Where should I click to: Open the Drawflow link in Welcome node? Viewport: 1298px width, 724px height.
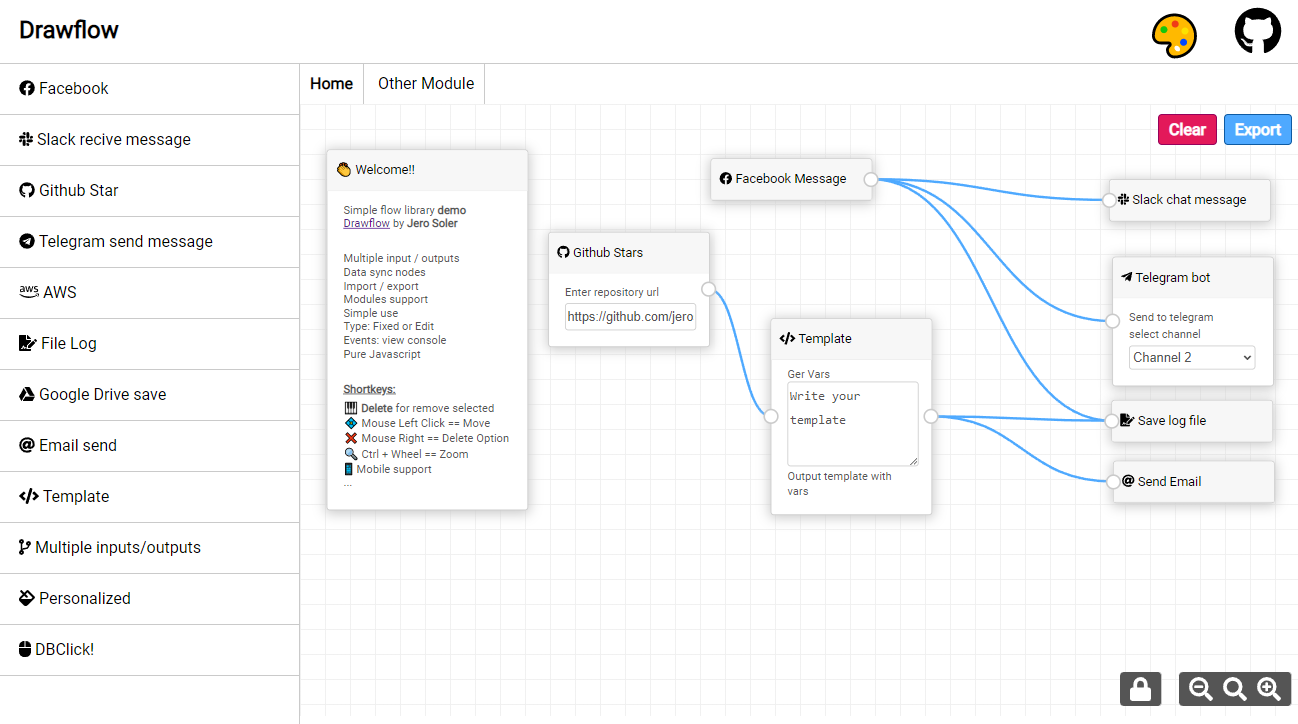(x=366, y=224)
